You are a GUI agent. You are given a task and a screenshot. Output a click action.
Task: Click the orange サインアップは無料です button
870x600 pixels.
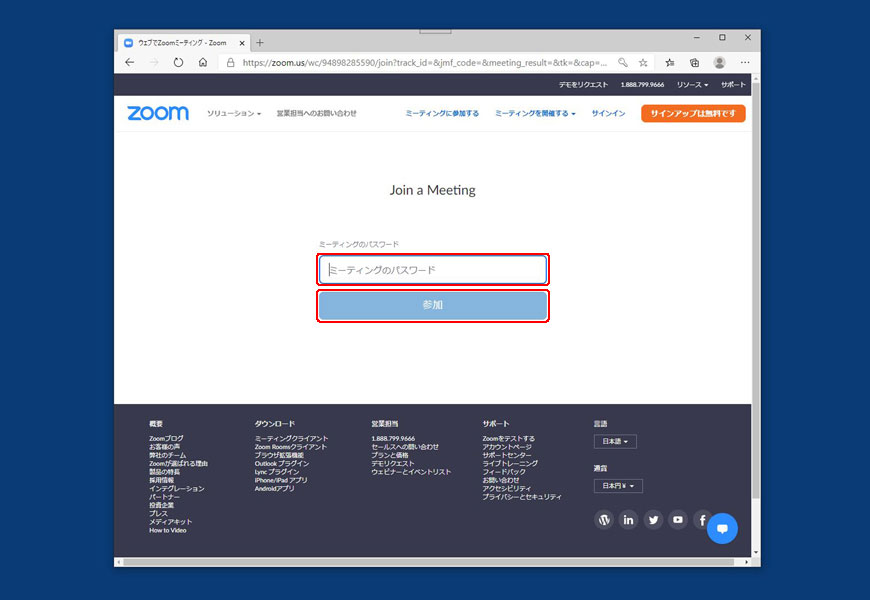[694, 113]
